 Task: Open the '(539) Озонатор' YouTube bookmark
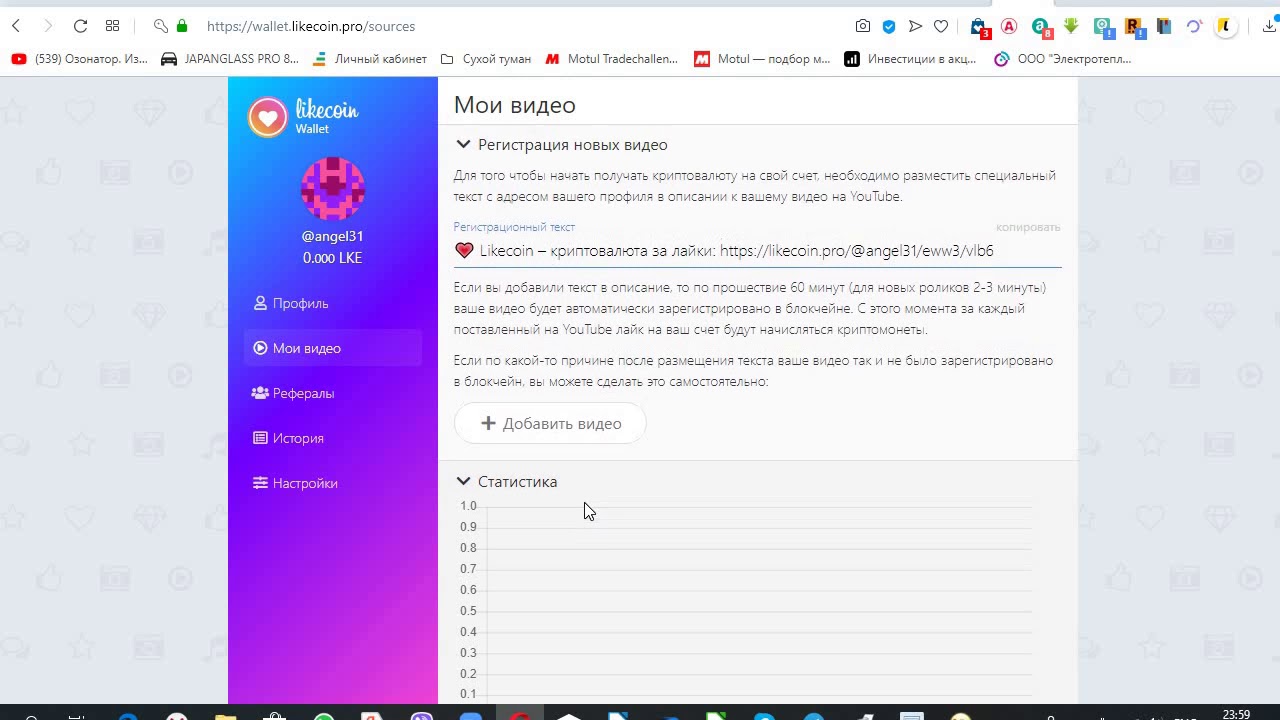pyautogui.click(x=80, y=59)
